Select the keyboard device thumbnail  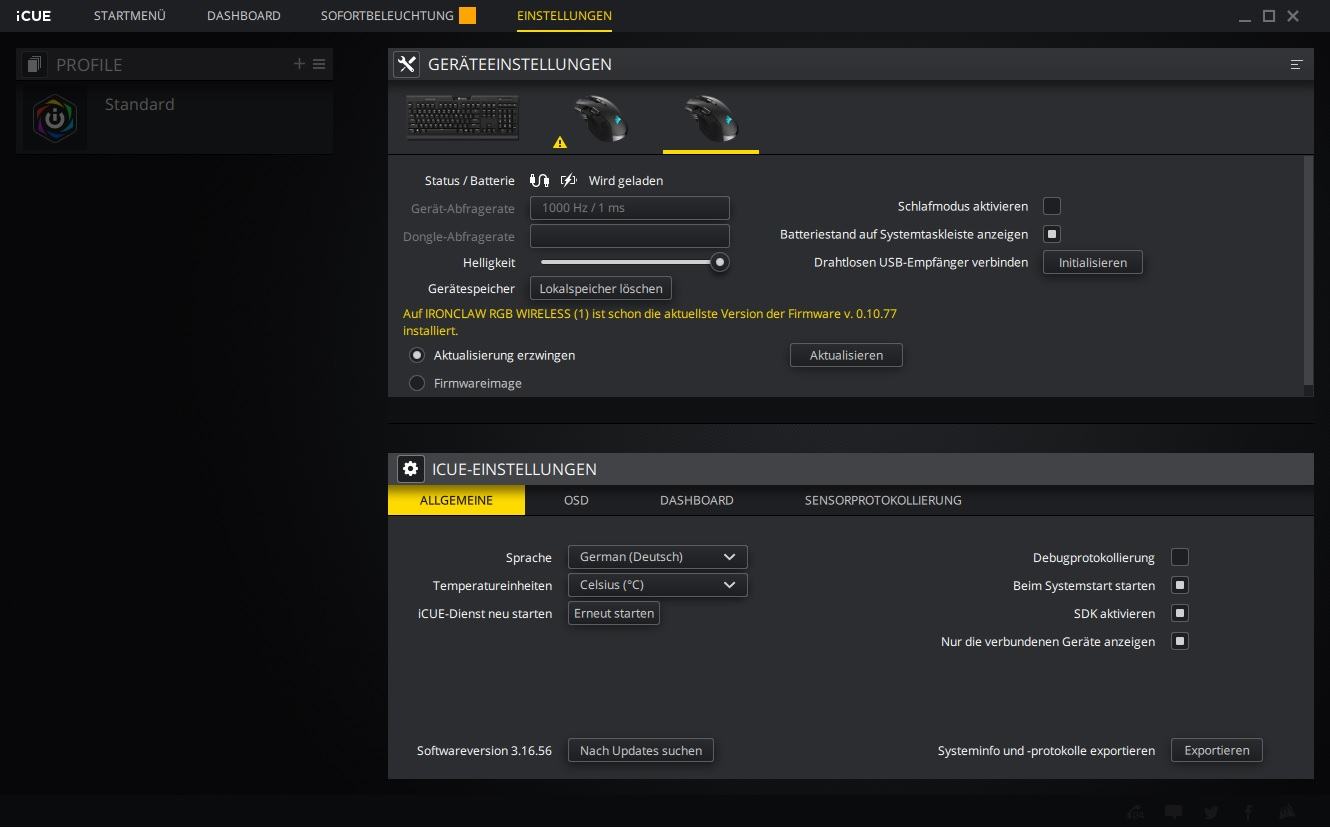[463, 117]
